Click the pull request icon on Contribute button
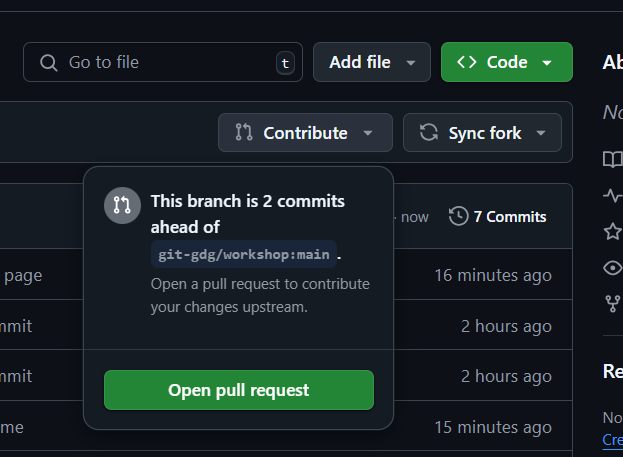 tap(244, 132)
